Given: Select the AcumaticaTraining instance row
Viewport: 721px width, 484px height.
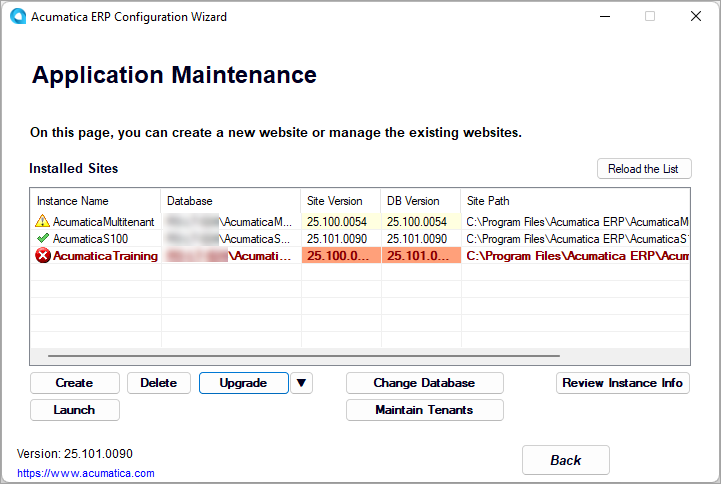Looking at the screenshot, I should coord(360,256).
